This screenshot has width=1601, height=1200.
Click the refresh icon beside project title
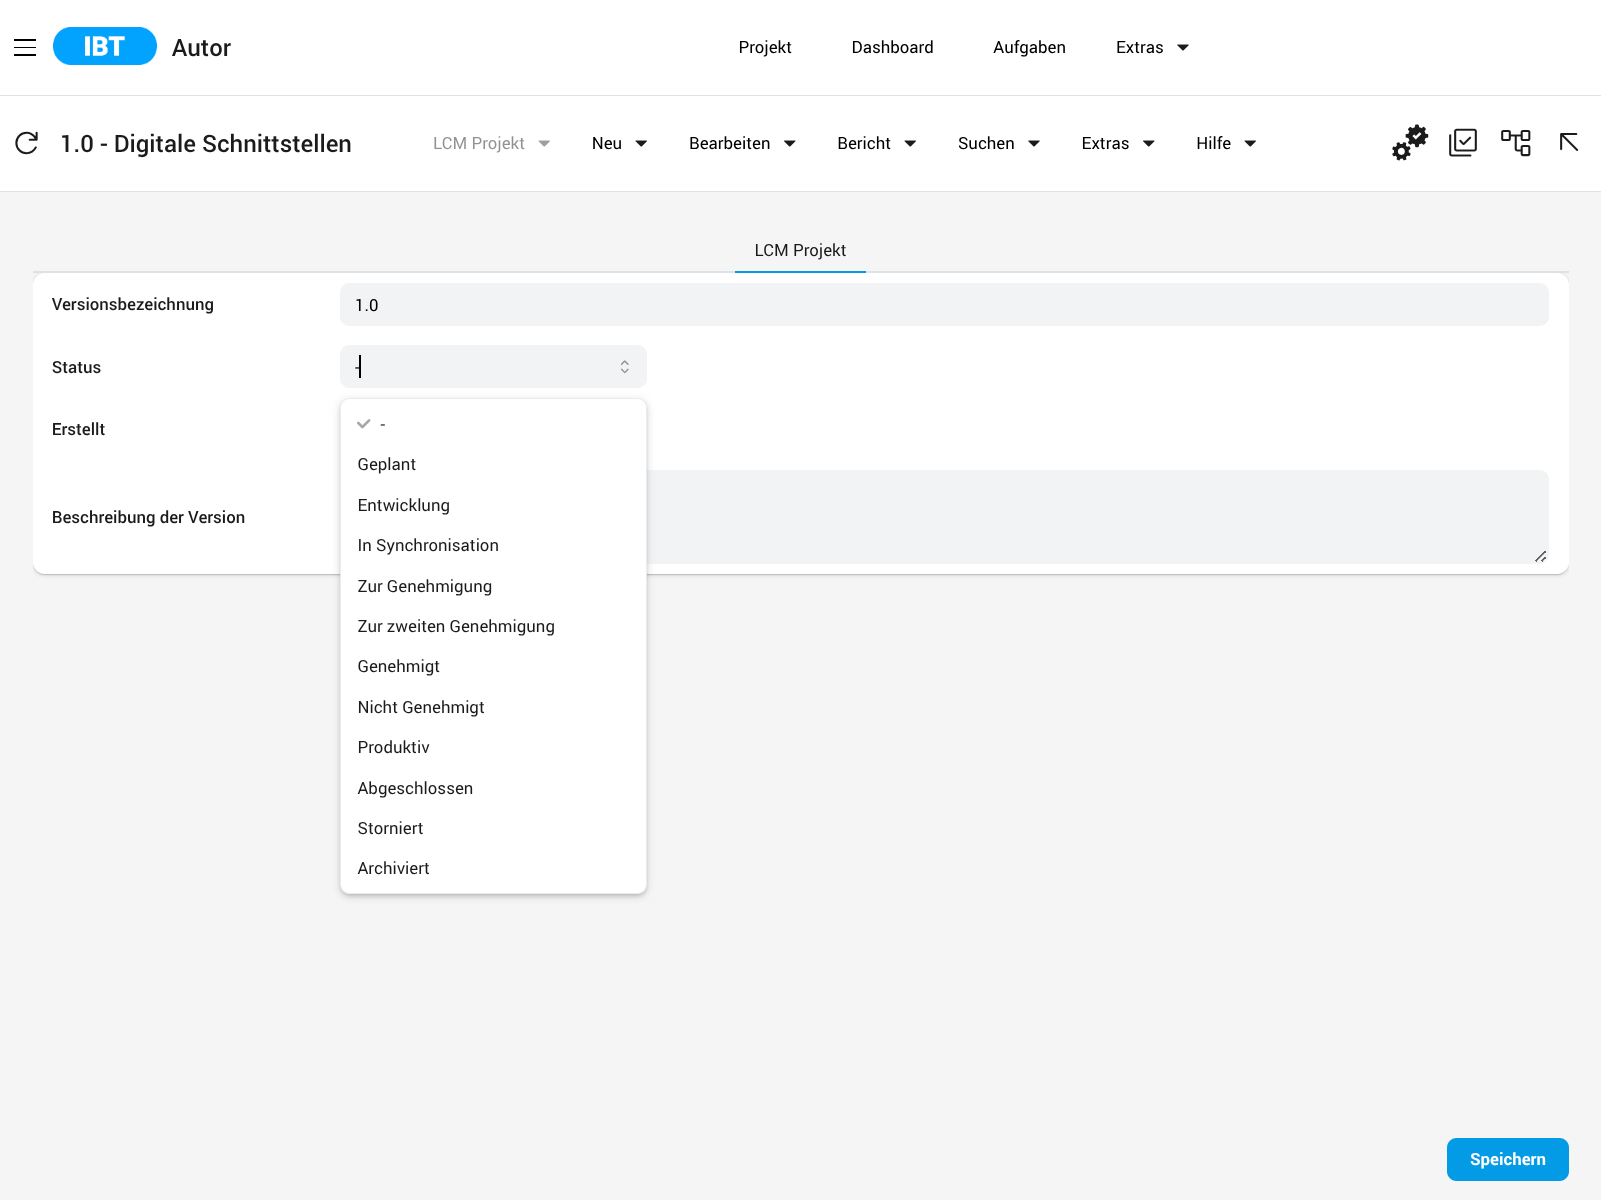click(27, 143)
